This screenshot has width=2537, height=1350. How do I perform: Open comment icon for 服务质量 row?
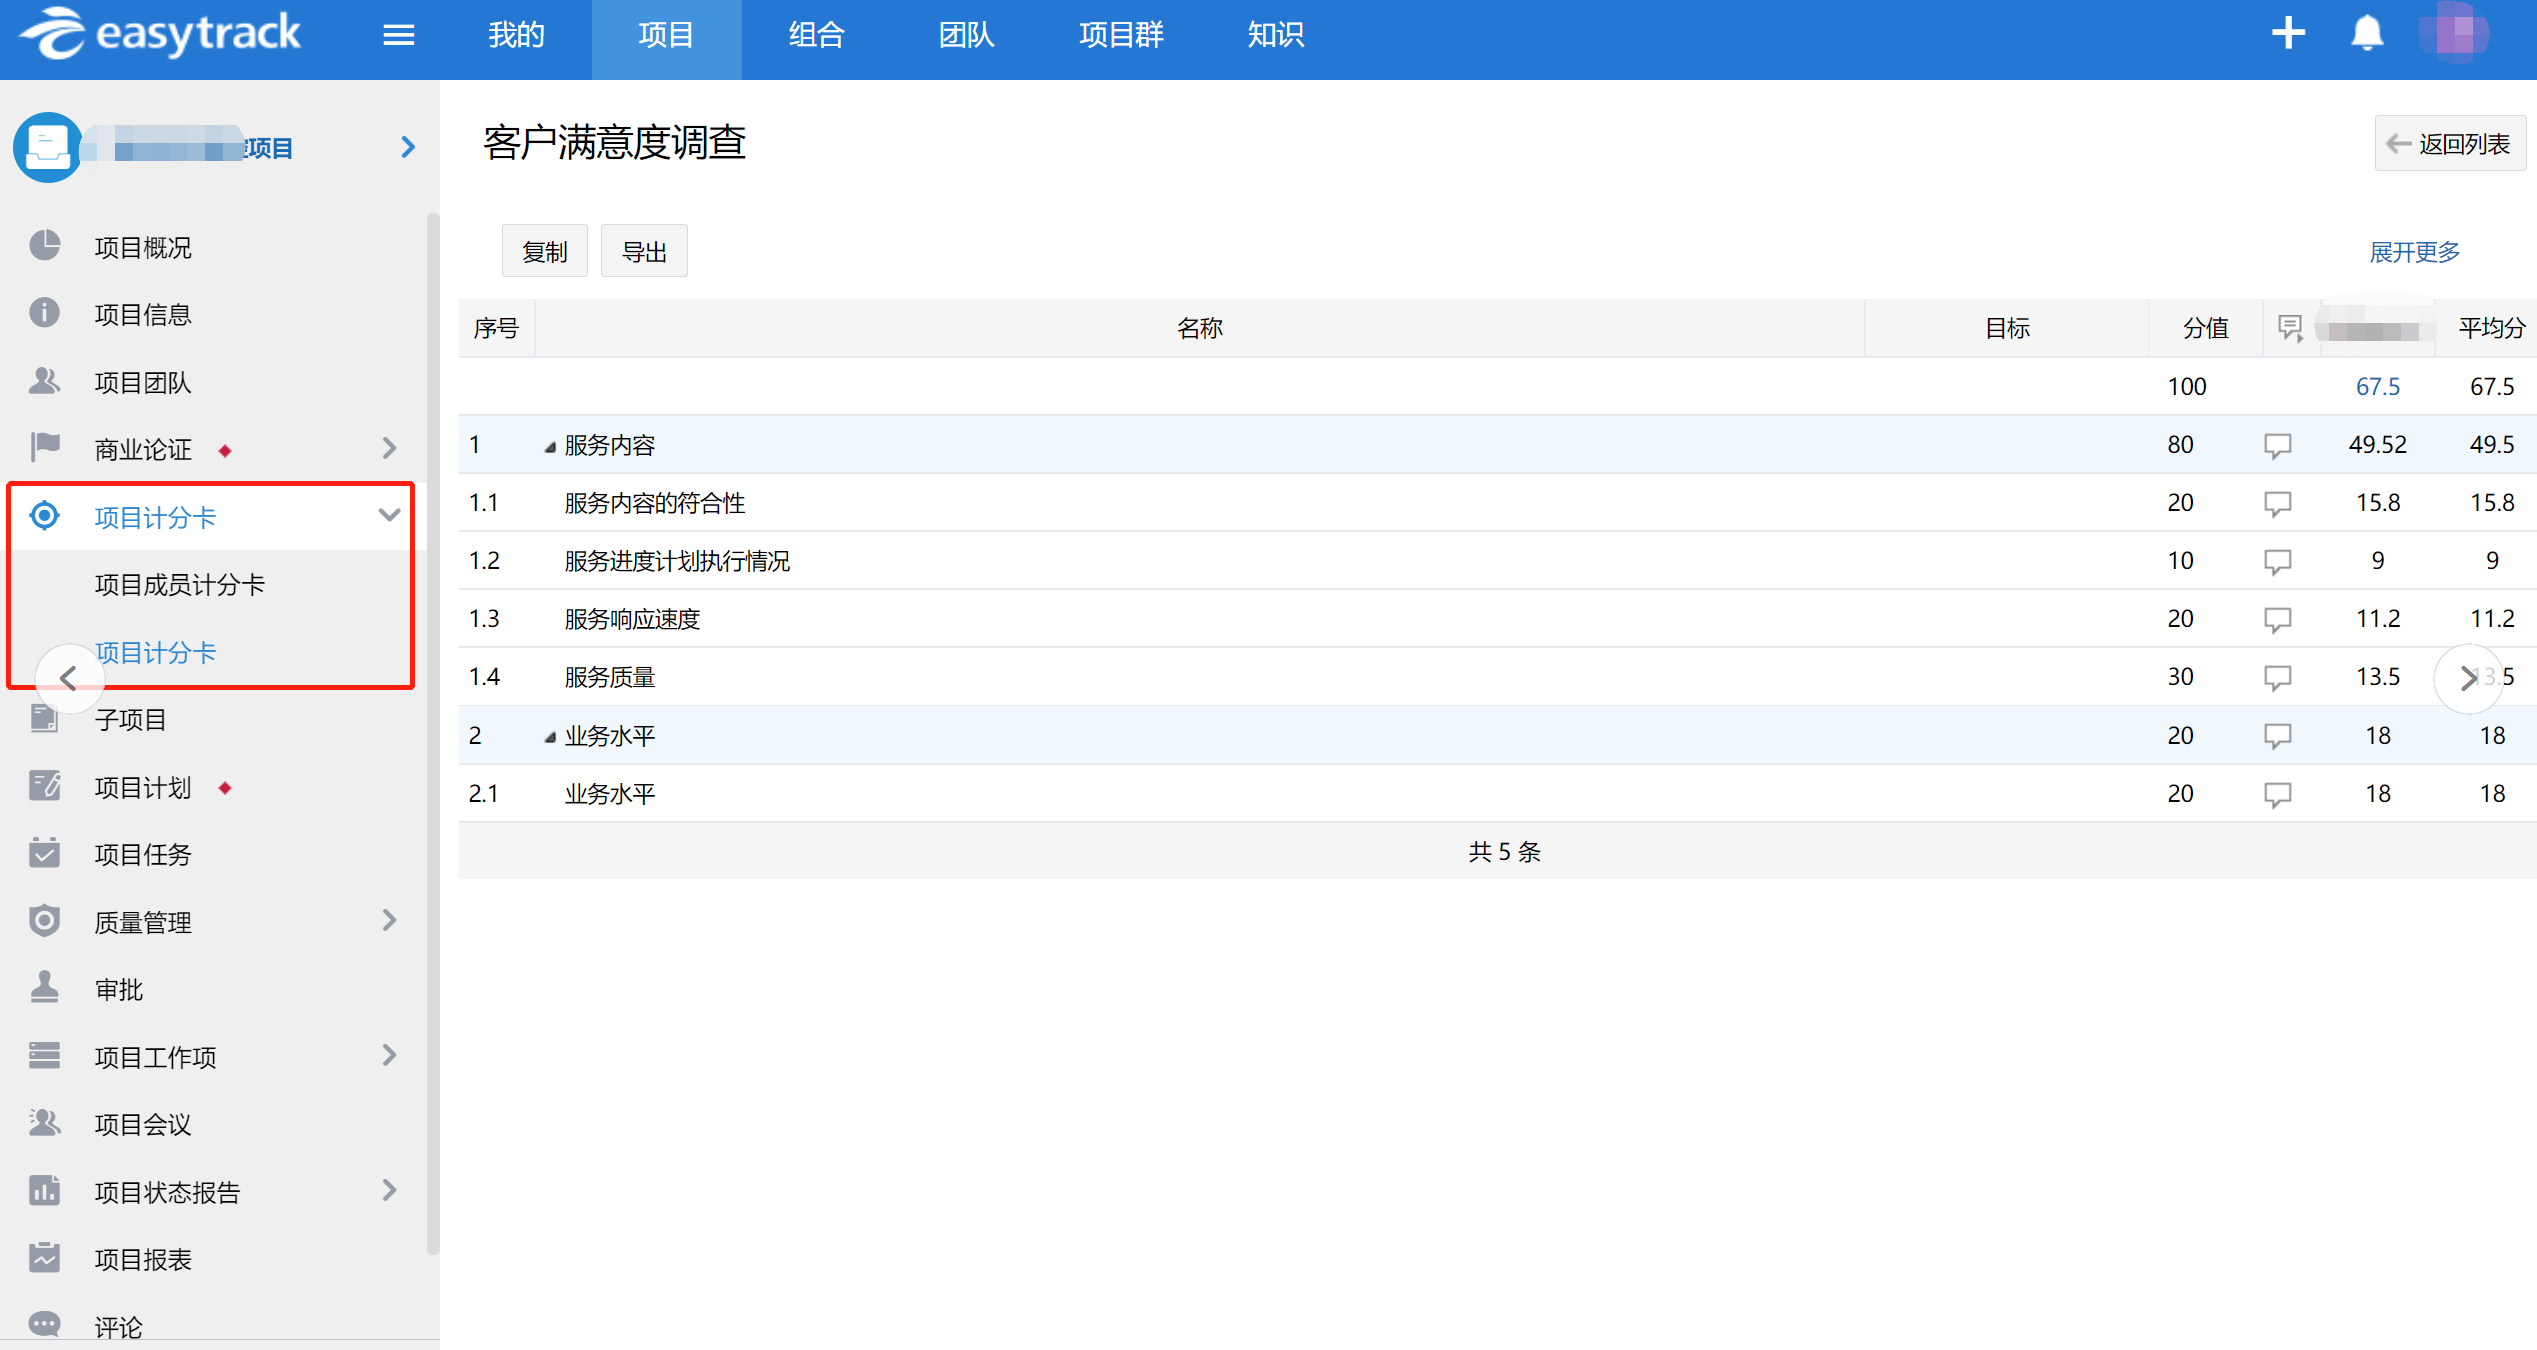pos(2277,678)
